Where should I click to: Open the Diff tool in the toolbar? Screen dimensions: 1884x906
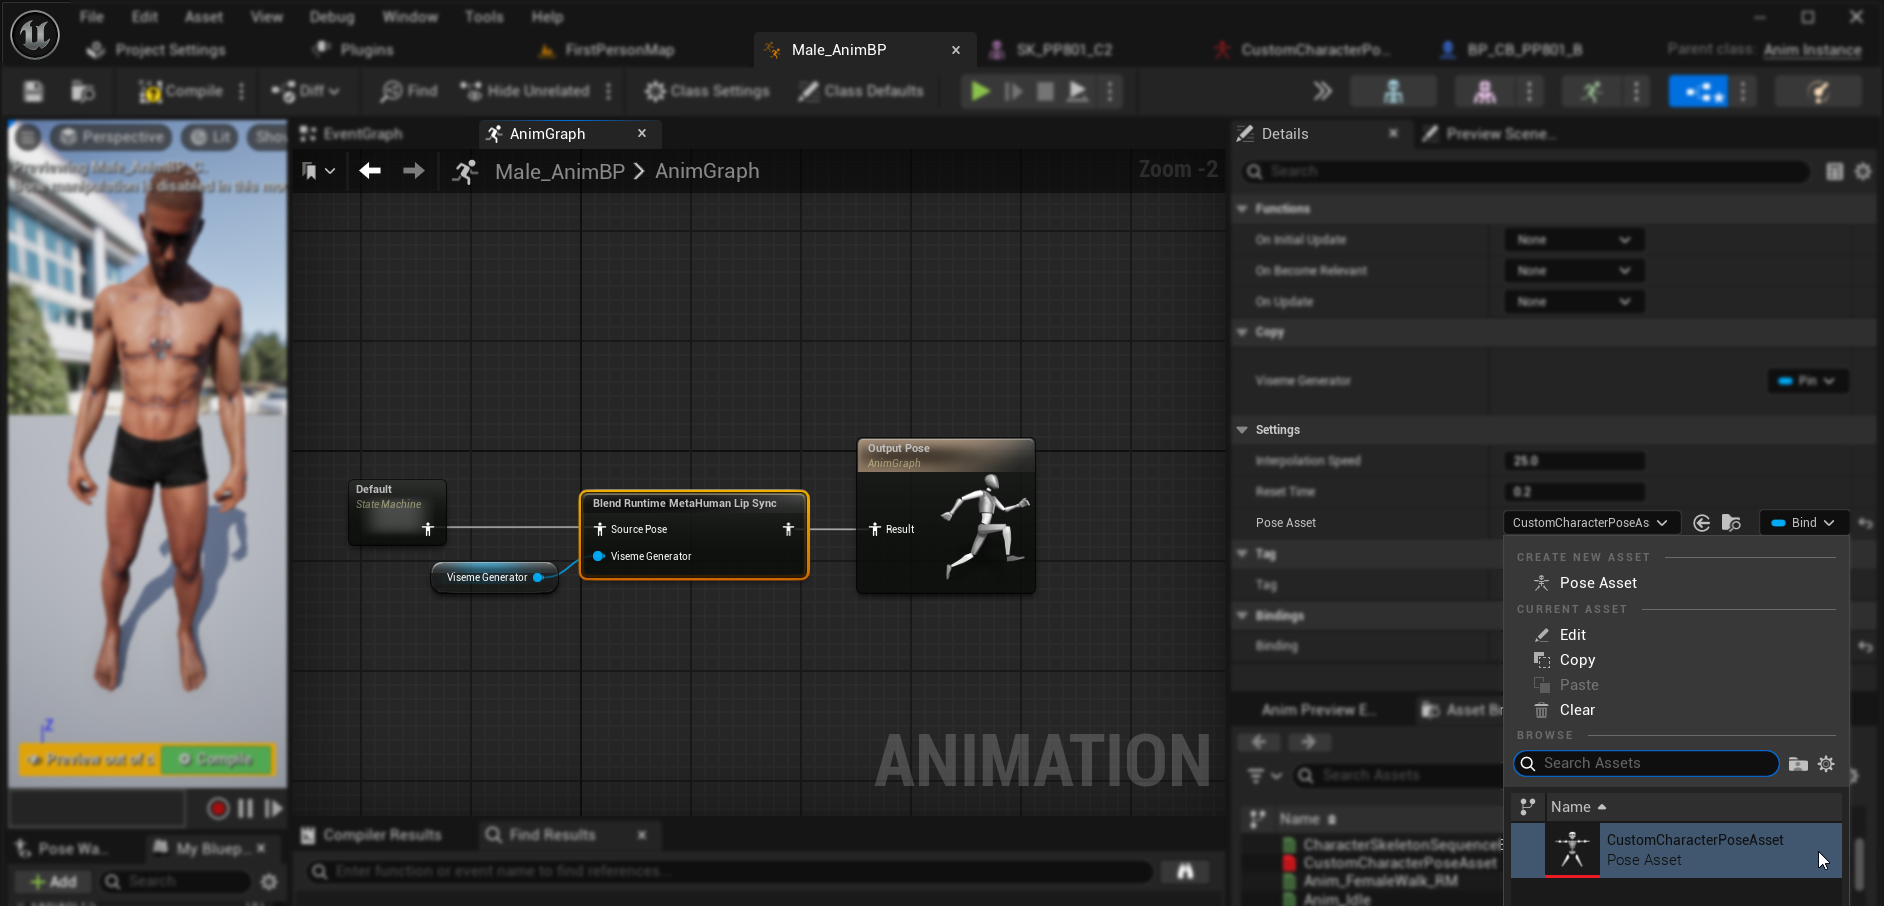click(x=303, y=91)
